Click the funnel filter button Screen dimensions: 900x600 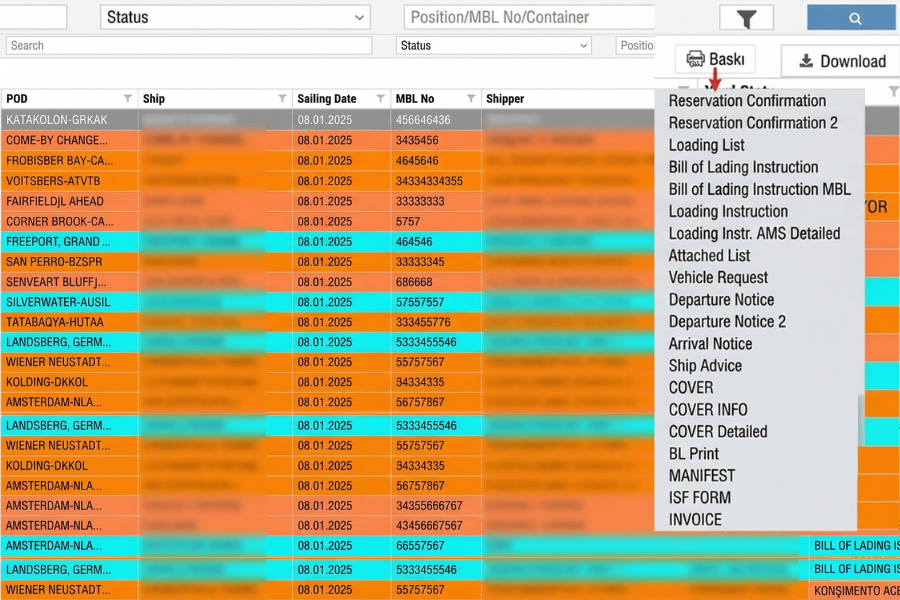pos(746,18)
